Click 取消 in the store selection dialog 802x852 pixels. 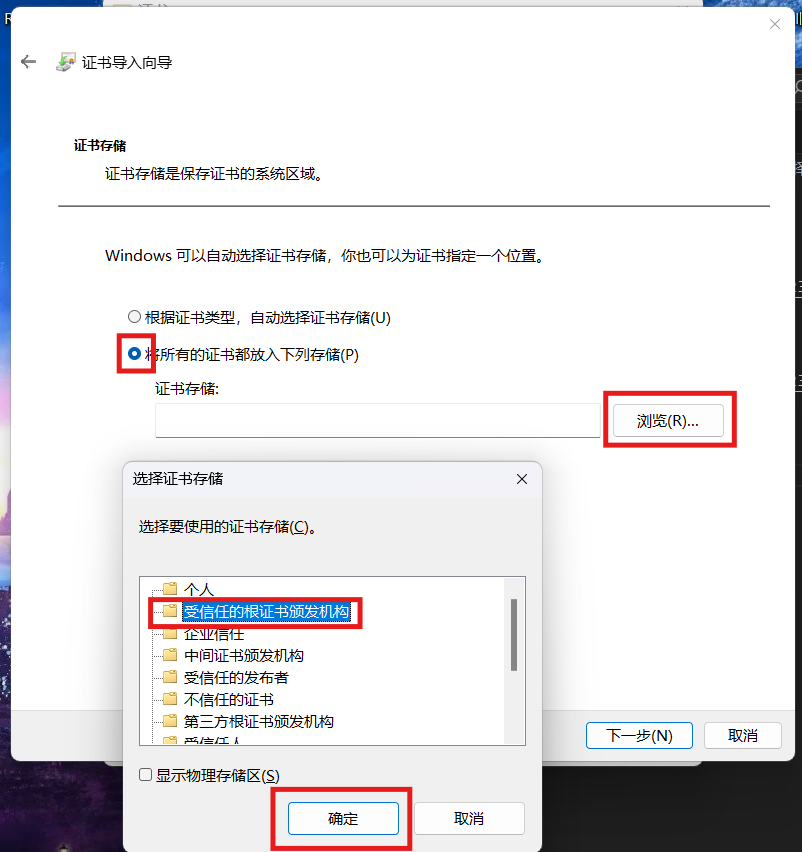pos(469,818)
